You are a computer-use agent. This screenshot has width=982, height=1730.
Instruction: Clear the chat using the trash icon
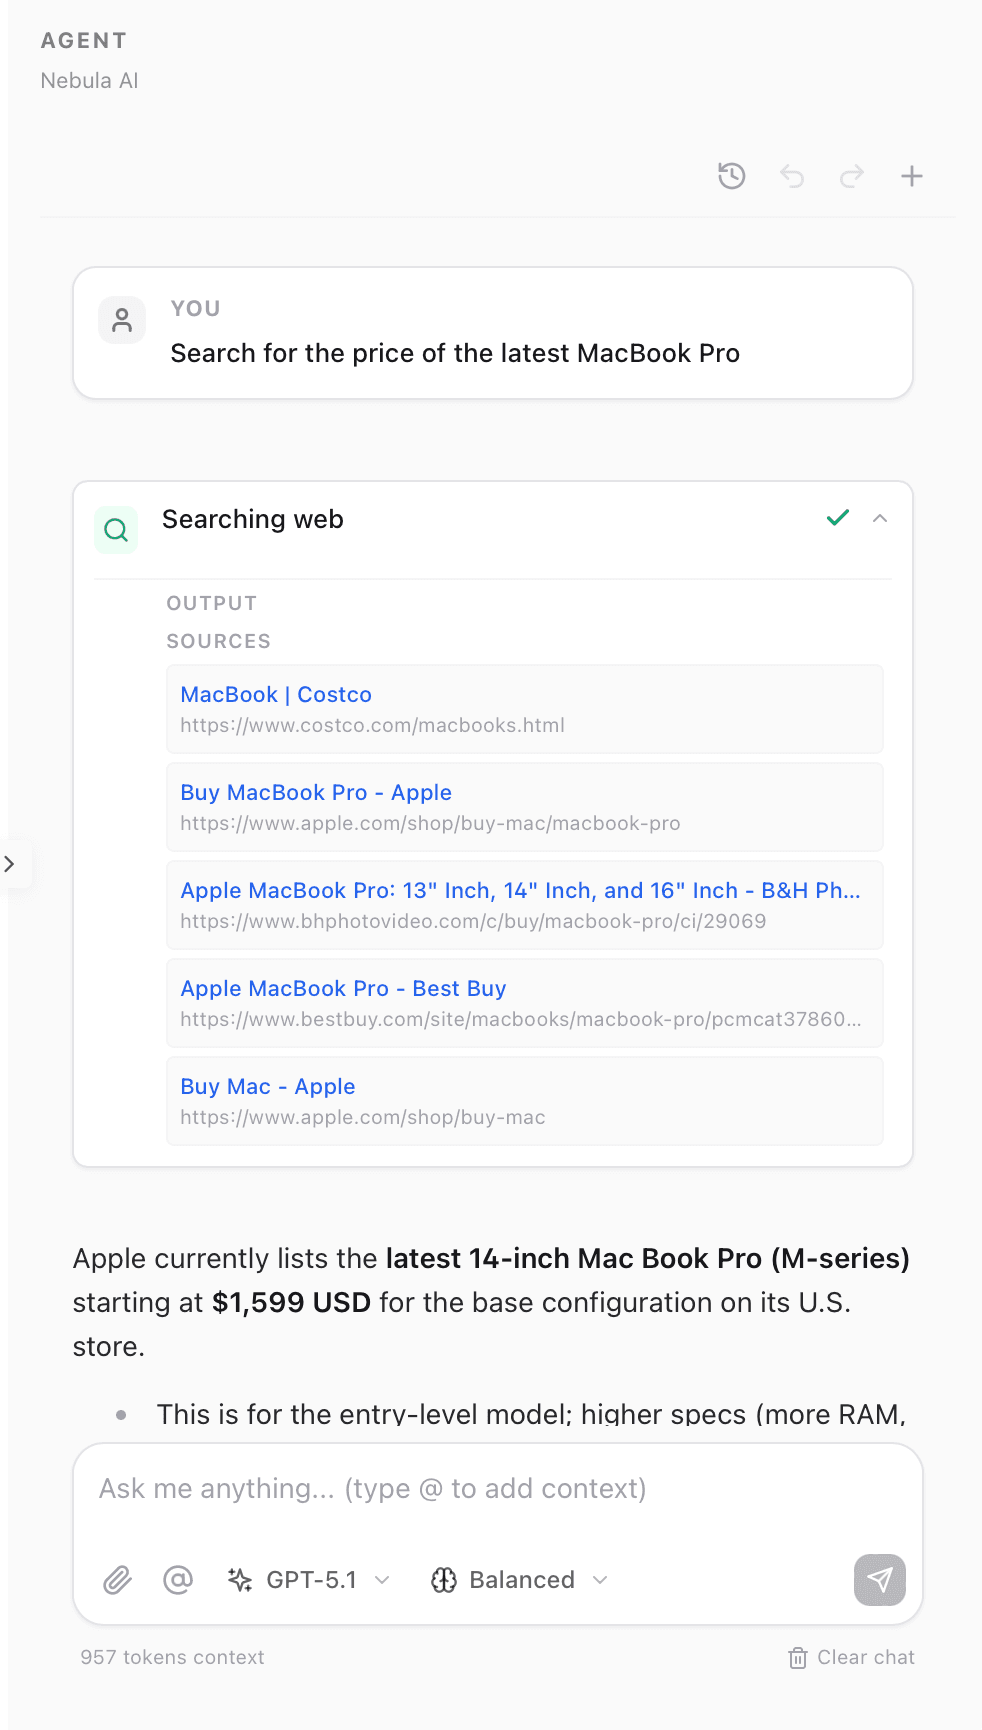pos(797,1657)
